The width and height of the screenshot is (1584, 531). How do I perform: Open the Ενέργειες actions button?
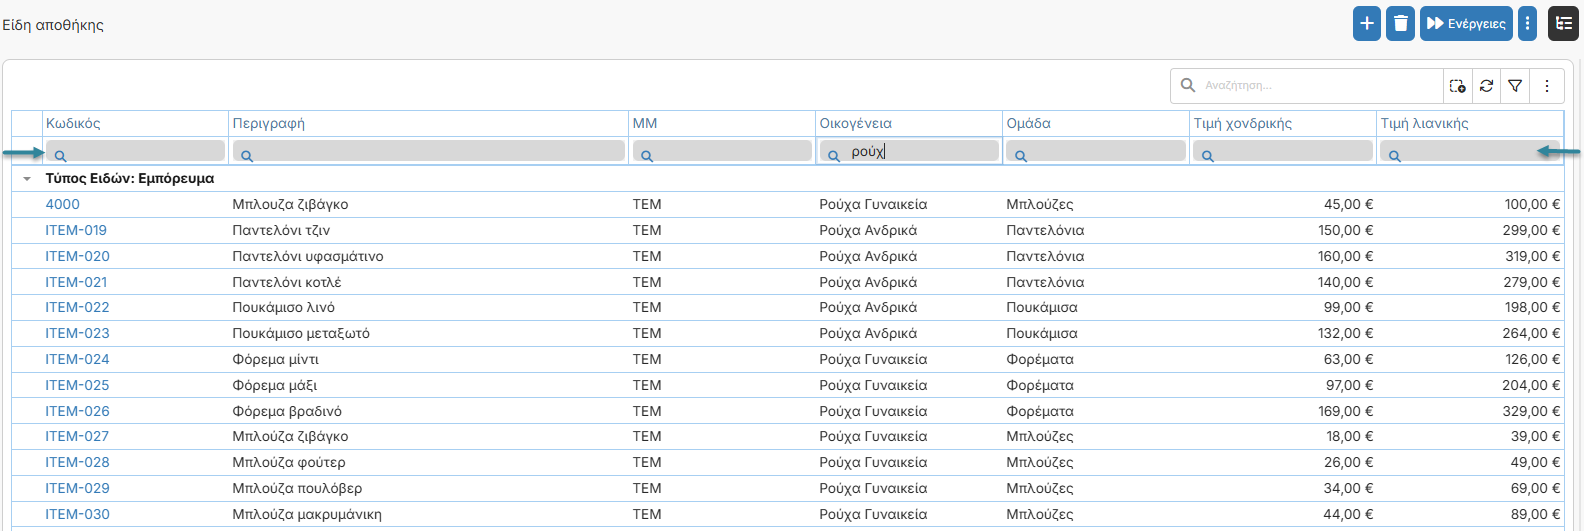tap(1466, 23)
